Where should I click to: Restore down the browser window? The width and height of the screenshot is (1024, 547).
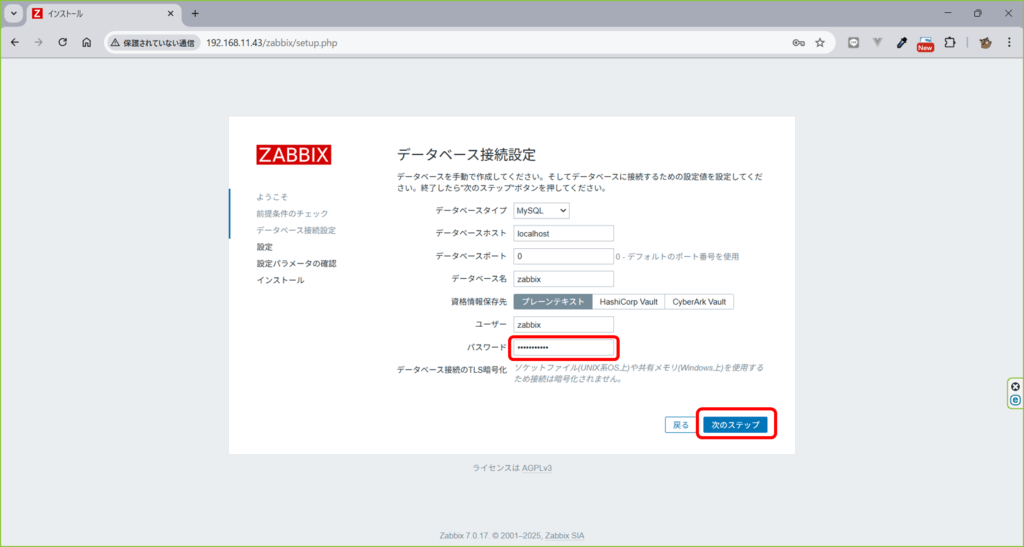tap(978, 13)
